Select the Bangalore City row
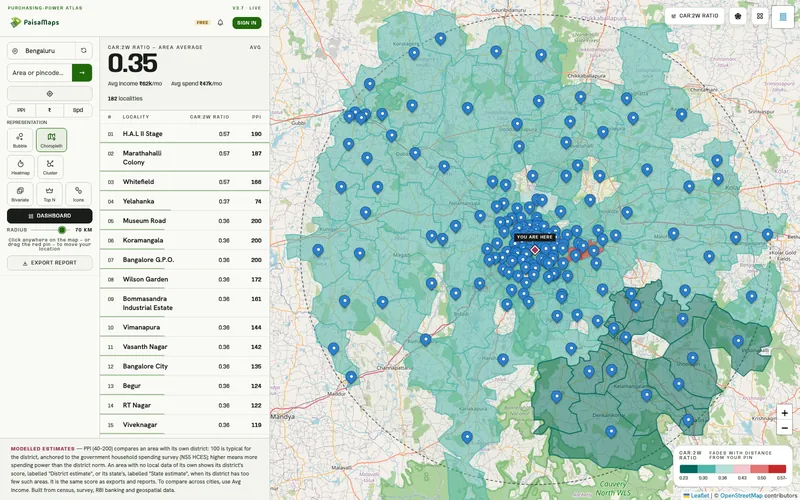This screenshot has width=800, height=500. click(x=184, y=366)
